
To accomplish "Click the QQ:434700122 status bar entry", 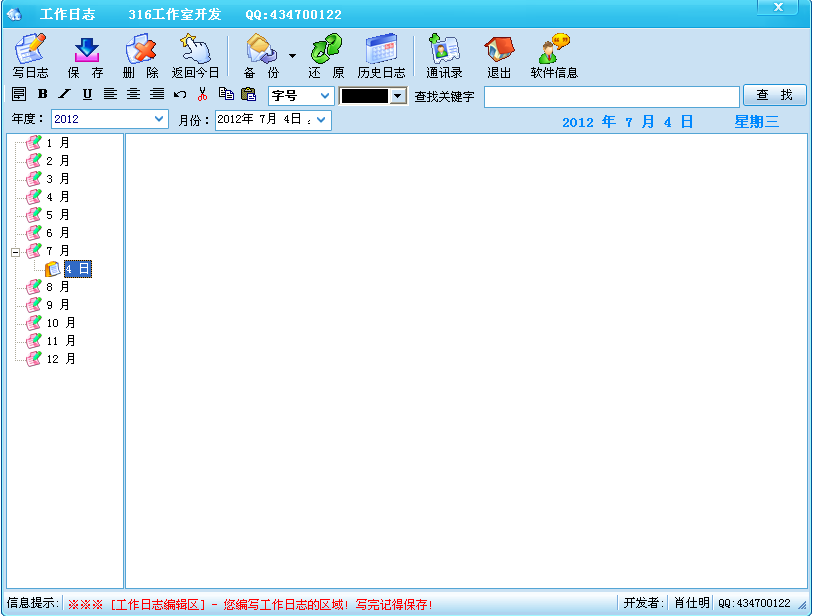I will tap(754, 603).
